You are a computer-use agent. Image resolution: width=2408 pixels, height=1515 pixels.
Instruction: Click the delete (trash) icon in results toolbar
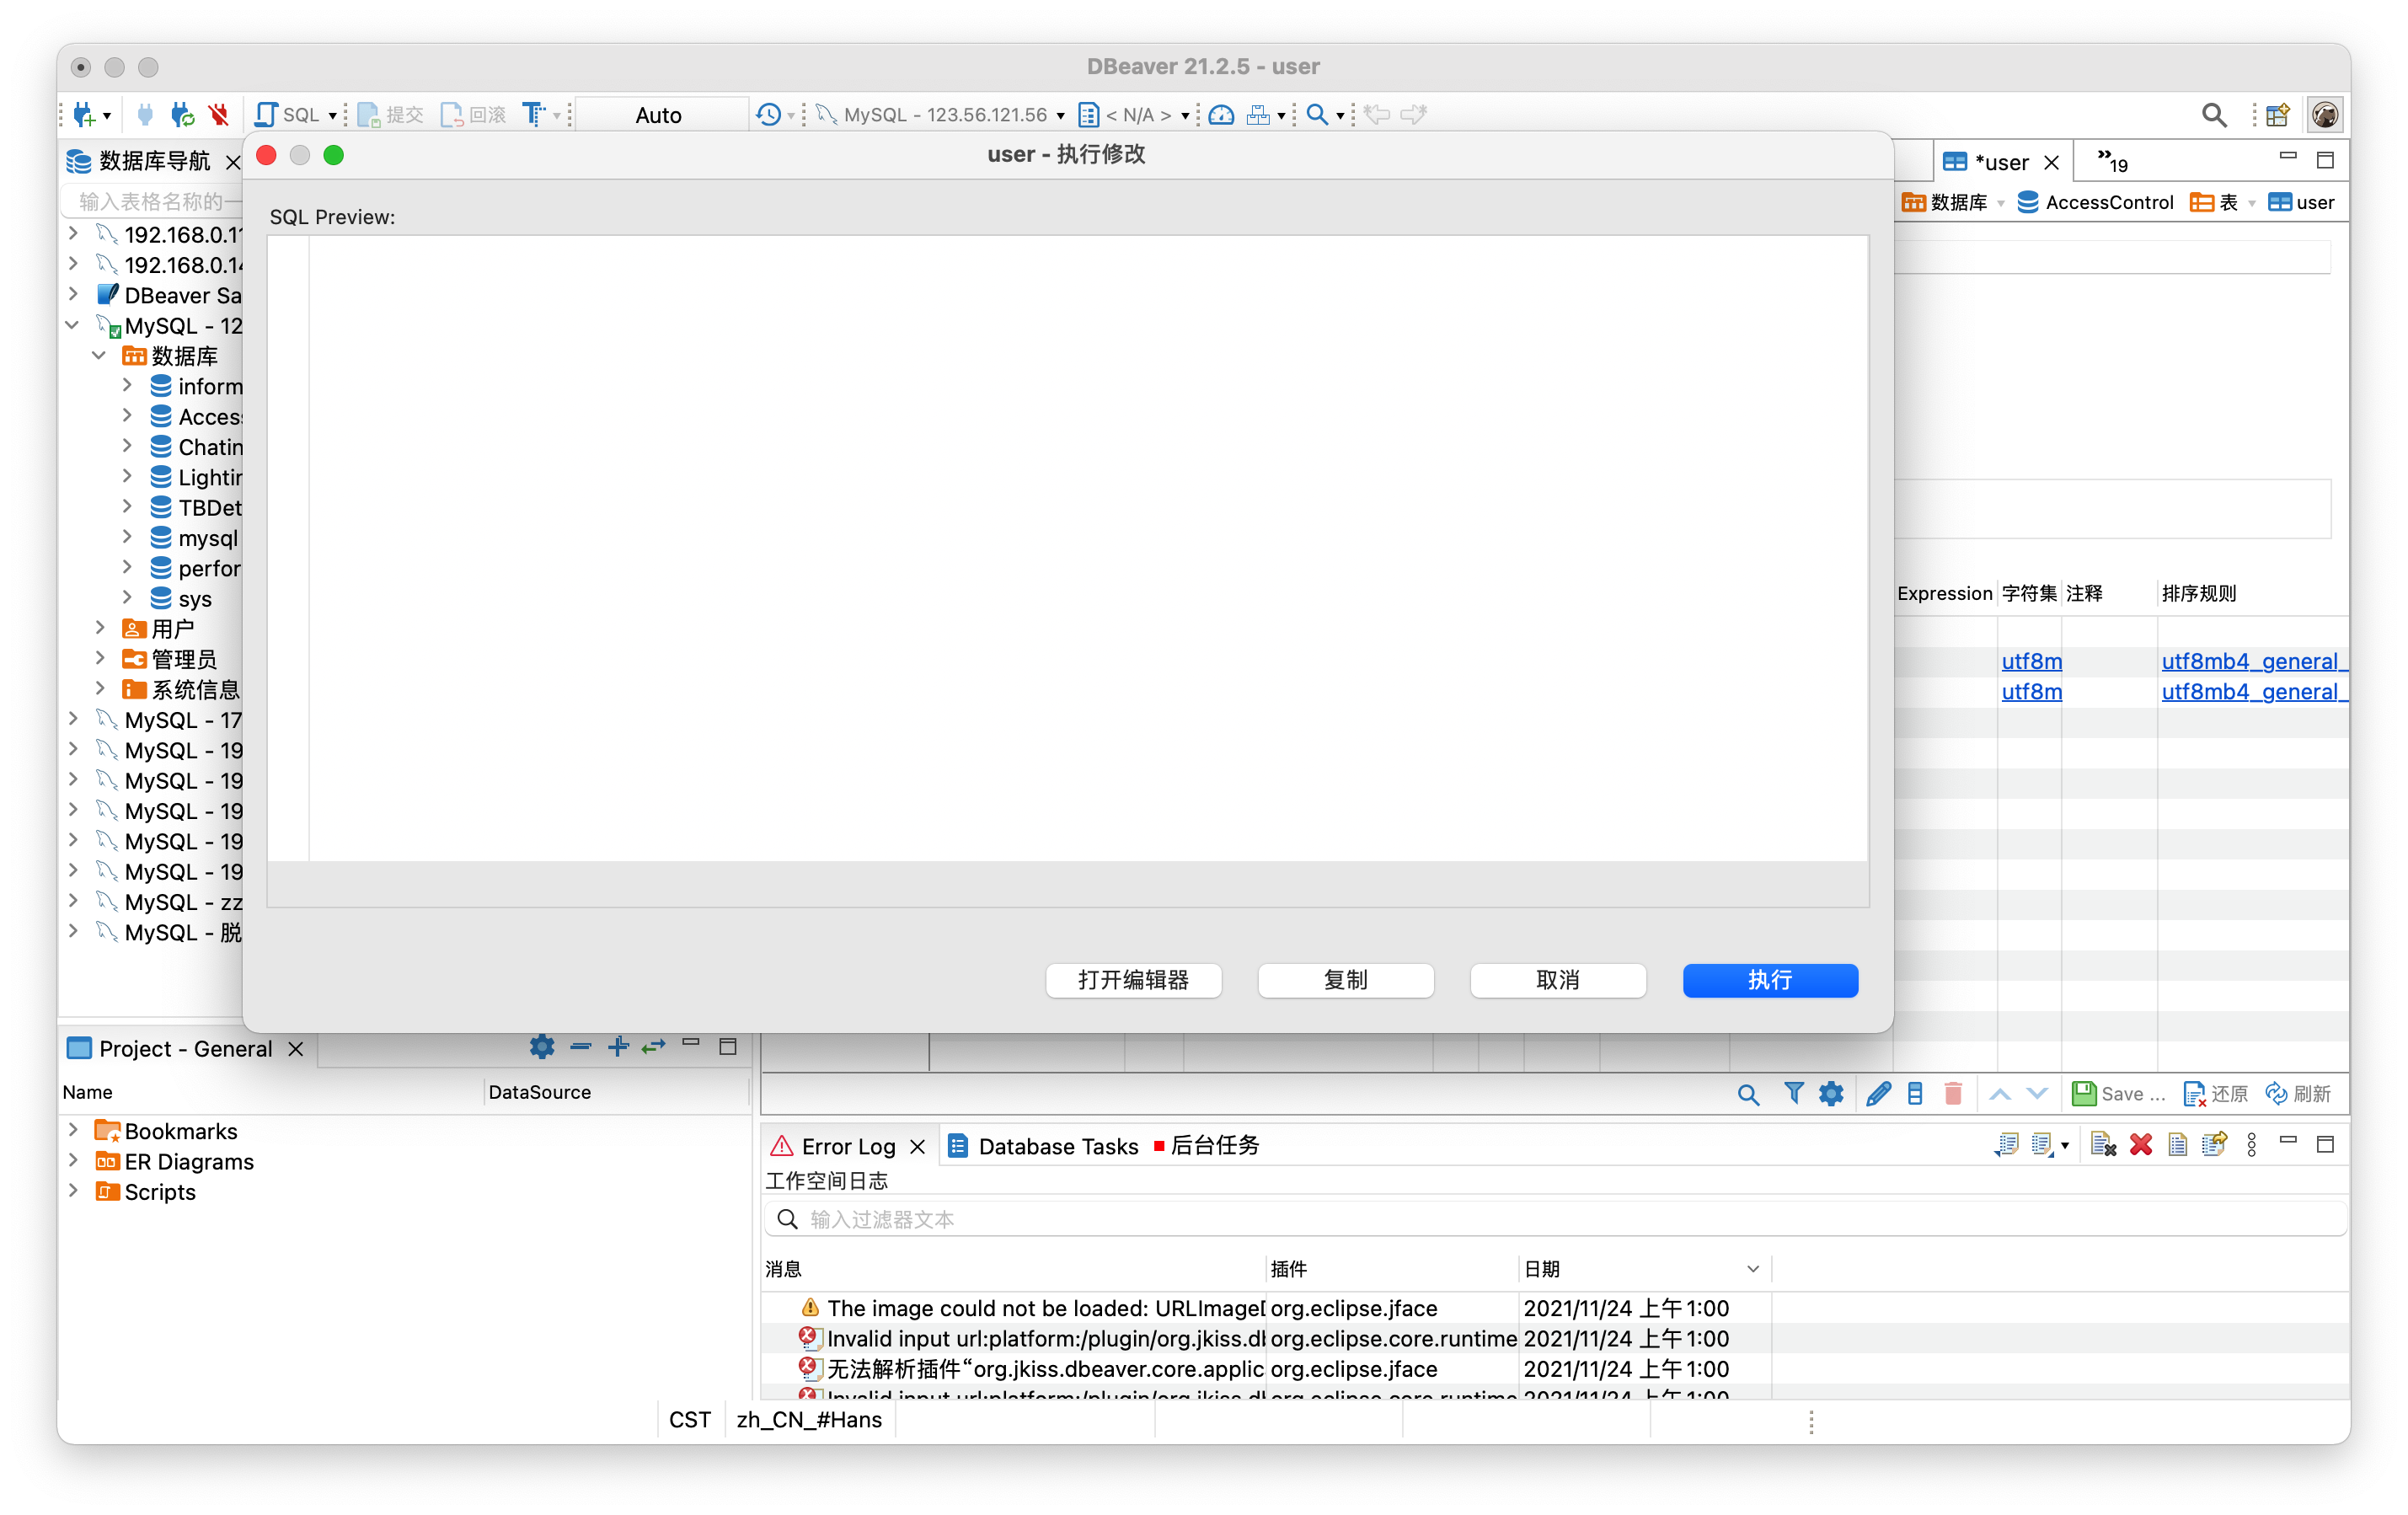(x=1953, y=1093)
